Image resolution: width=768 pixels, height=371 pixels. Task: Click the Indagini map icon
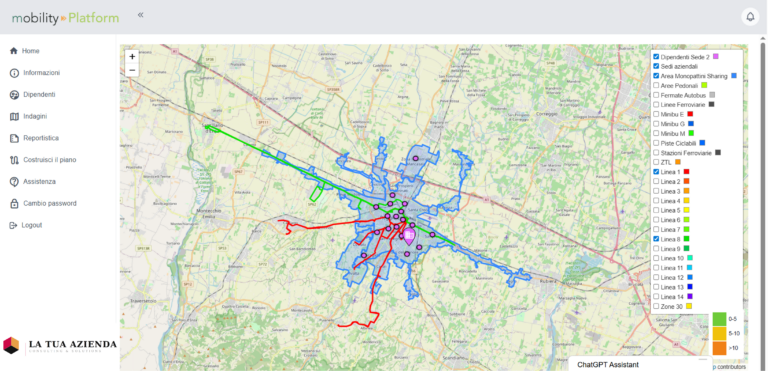tap(14, 117)
